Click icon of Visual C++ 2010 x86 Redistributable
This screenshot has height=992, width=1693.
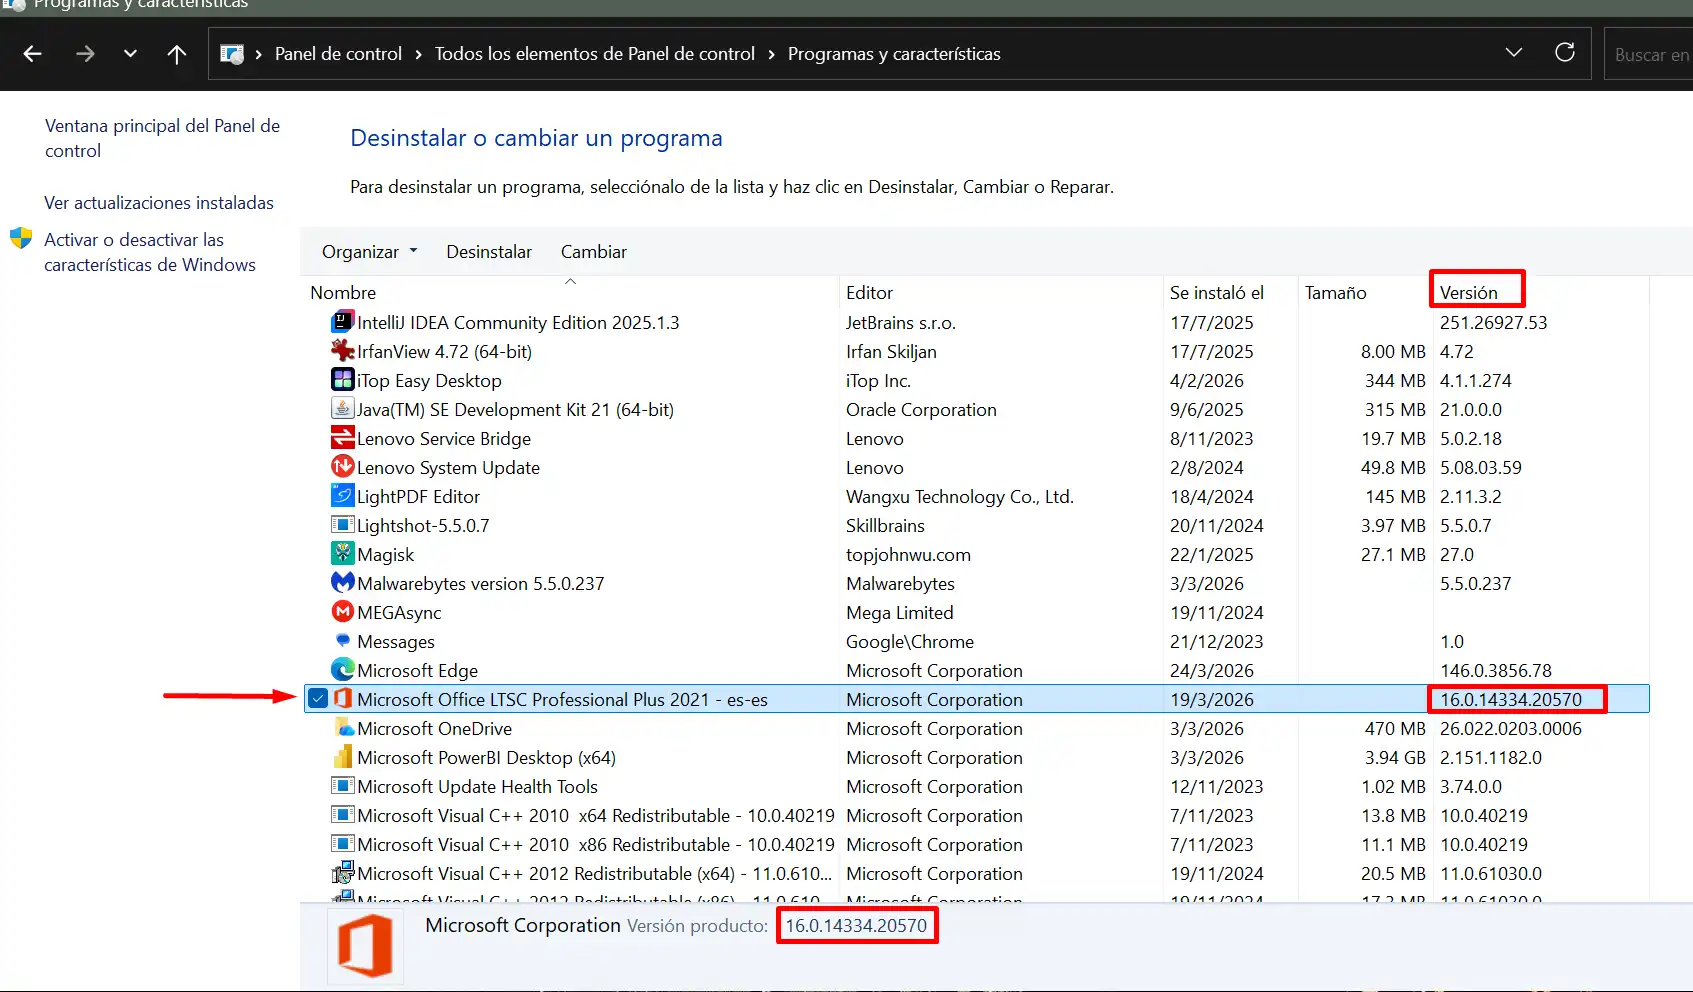point(343,844)
